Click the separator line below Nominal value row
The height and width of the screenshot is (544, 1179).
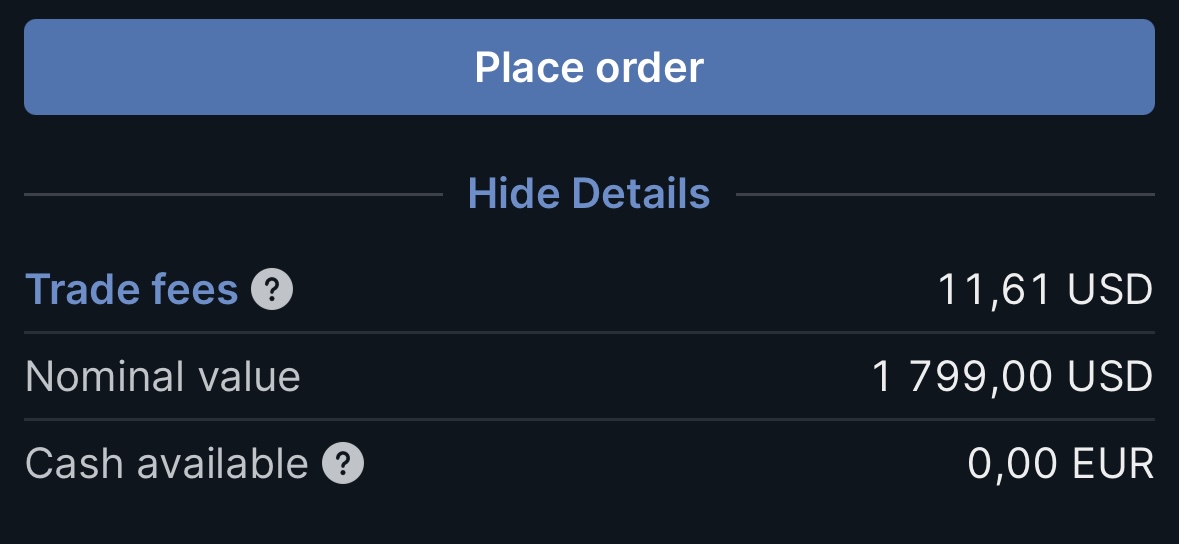[x=589, y=419]
